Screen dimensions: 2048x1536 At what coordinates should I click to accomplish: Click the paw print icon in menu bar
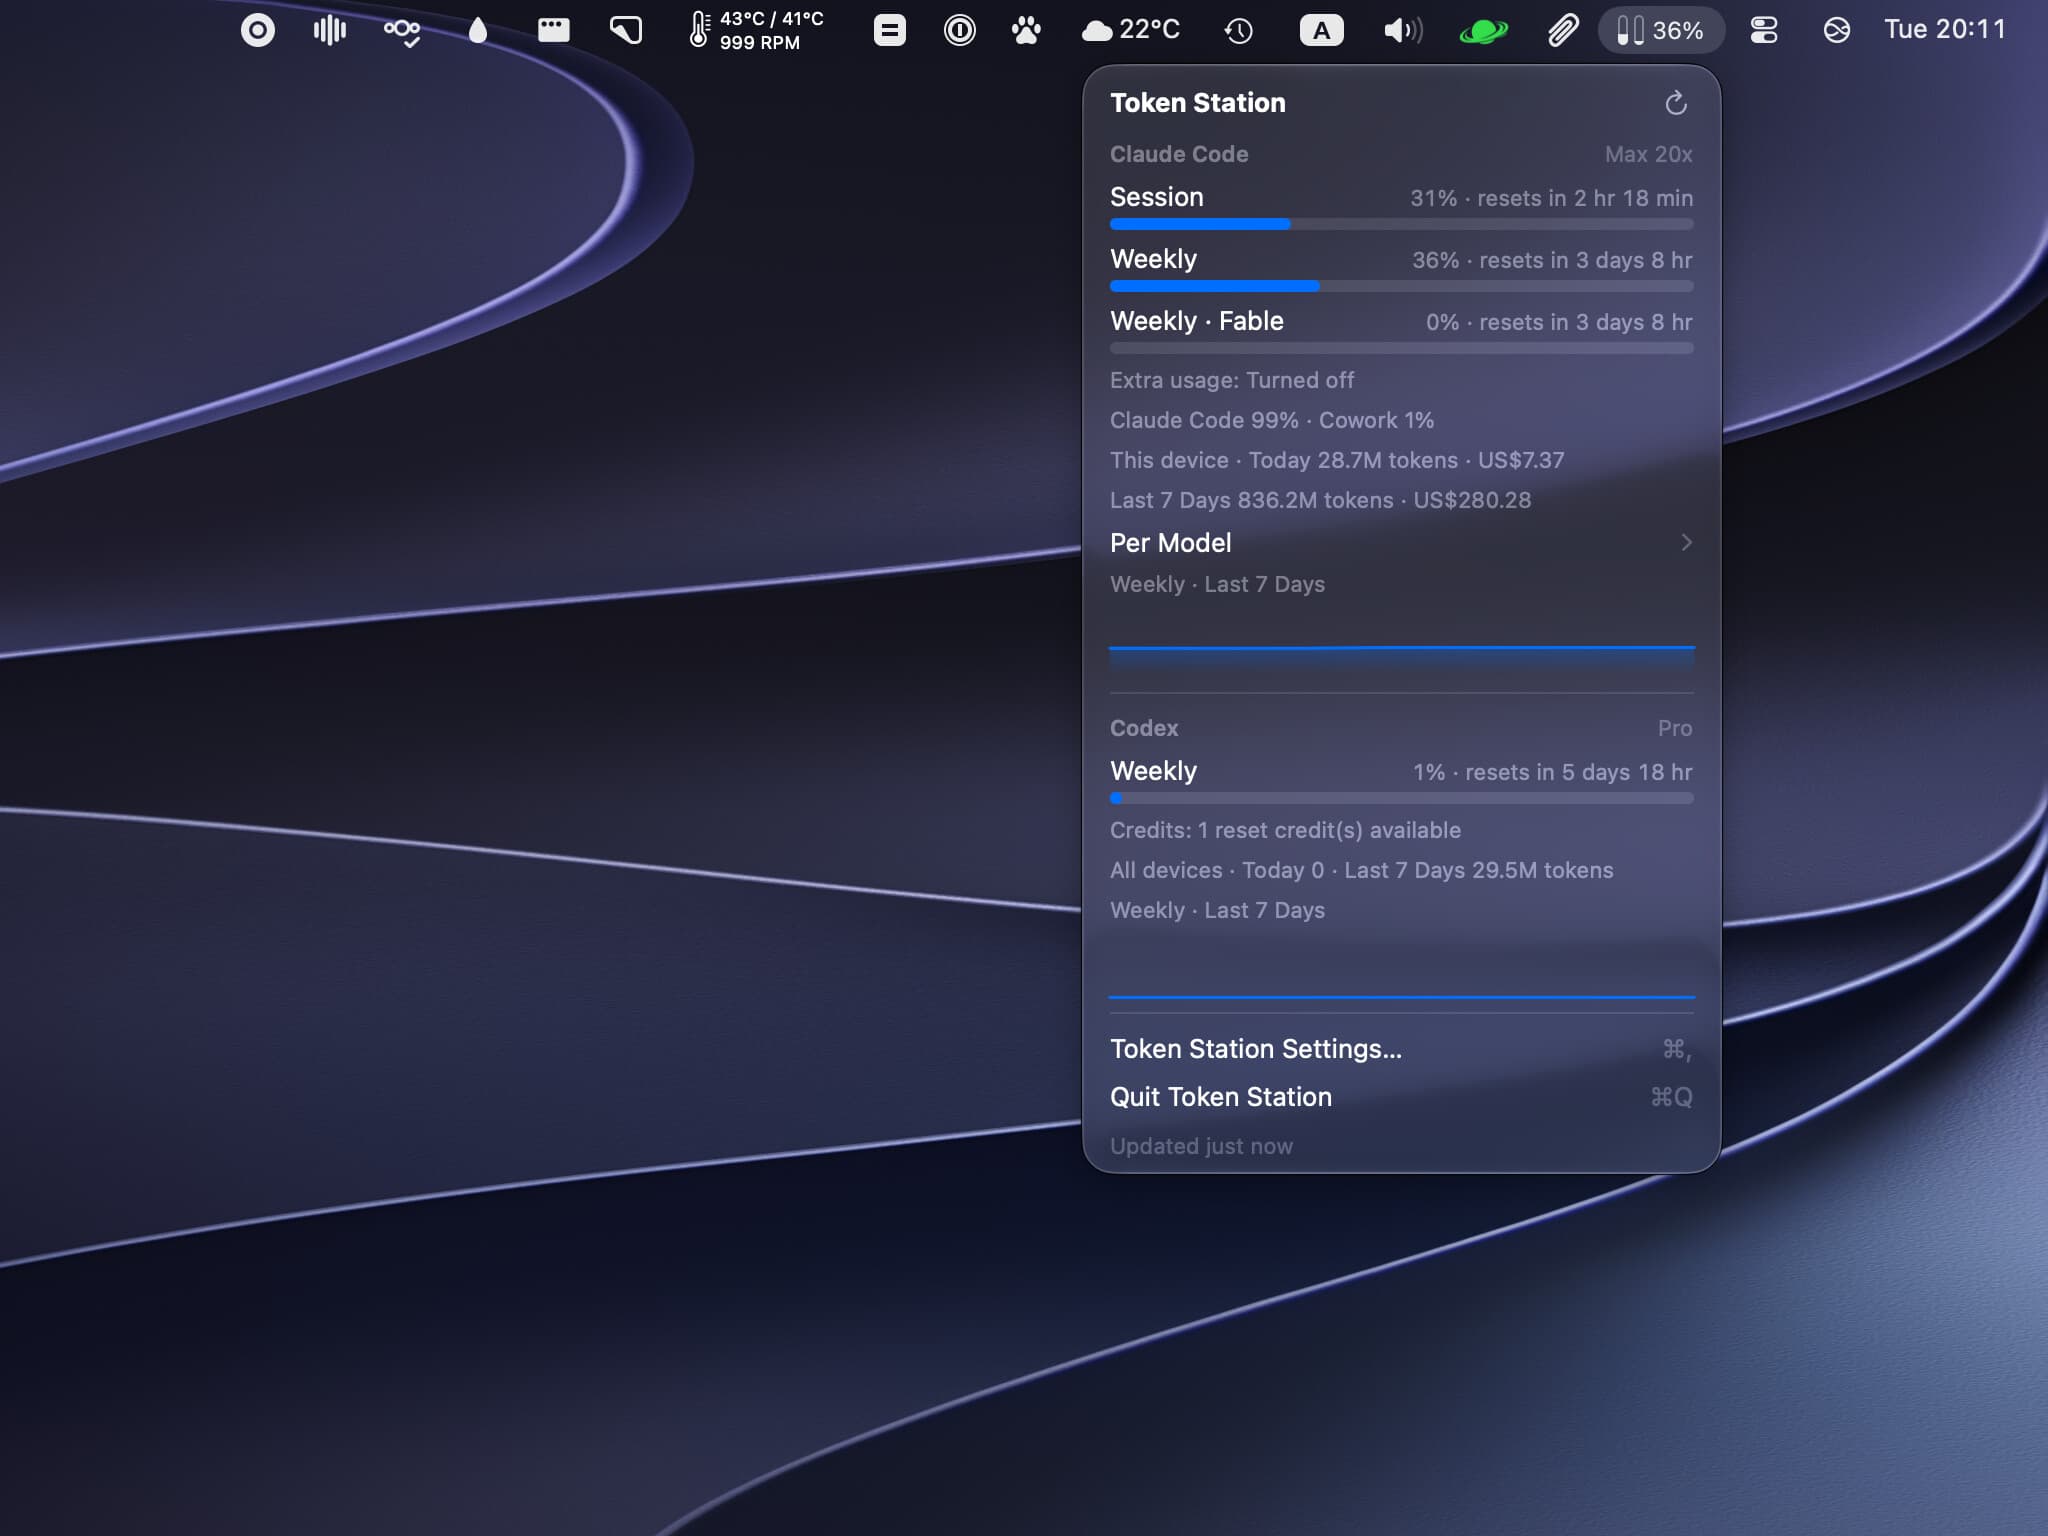pyautogui.click(x=1026, y=30)
